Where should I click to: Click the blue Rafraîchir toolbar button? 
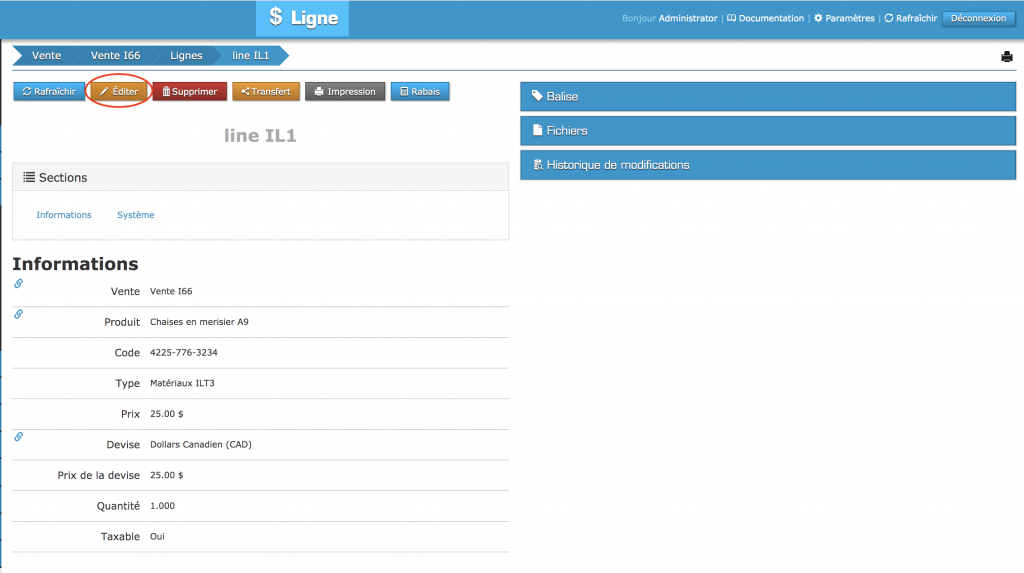point(49,92)
